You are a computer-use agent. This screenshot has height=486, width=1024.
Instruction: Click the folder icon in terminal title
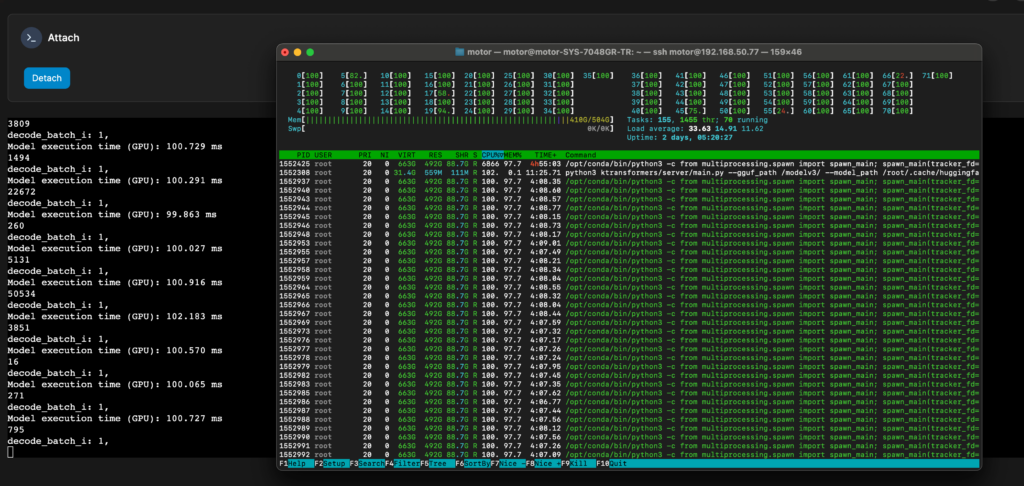pyautogui.click(x=459, y=52)
